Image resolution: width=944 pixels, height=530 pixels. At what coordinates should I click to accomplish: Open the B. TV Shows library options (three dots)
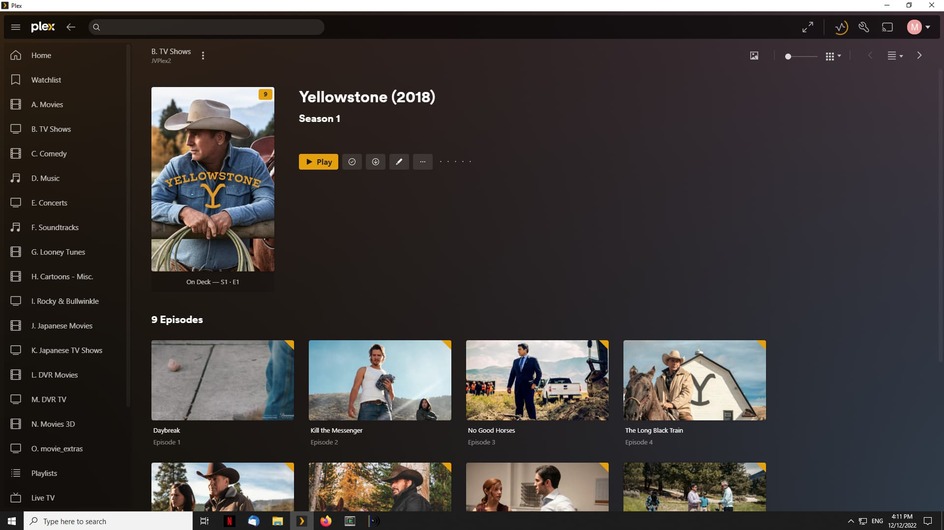click(203, 55)
